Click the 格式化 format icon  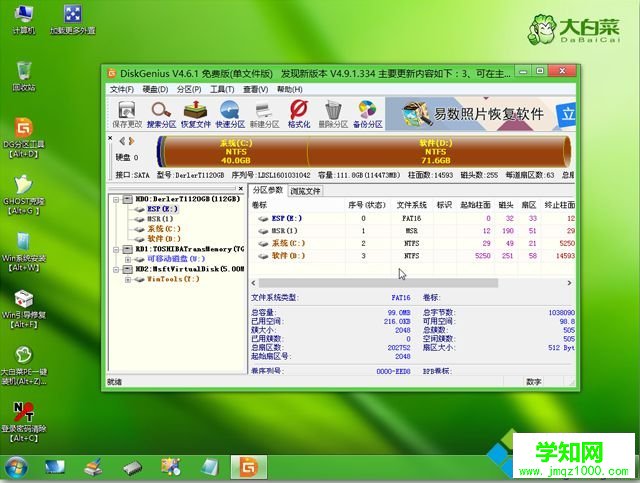299,114
